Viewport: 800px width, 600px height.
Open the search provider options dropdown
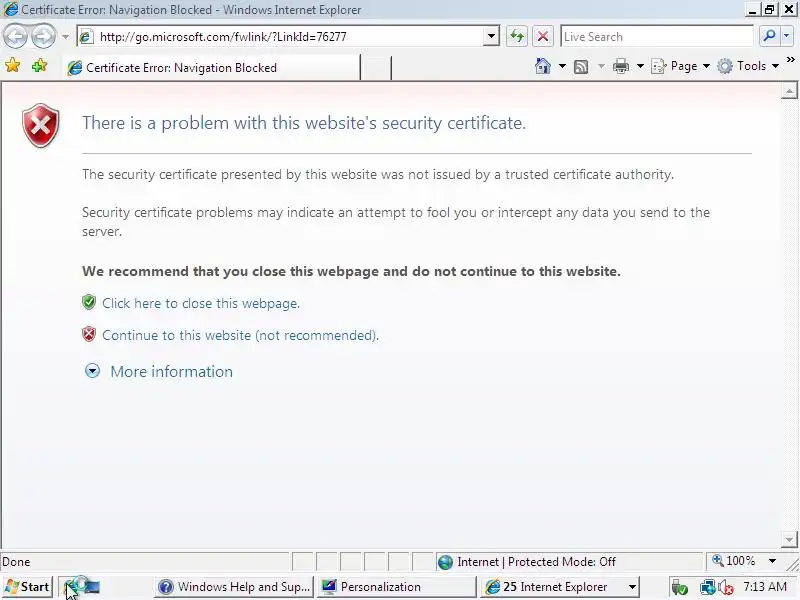click(787, 36)
